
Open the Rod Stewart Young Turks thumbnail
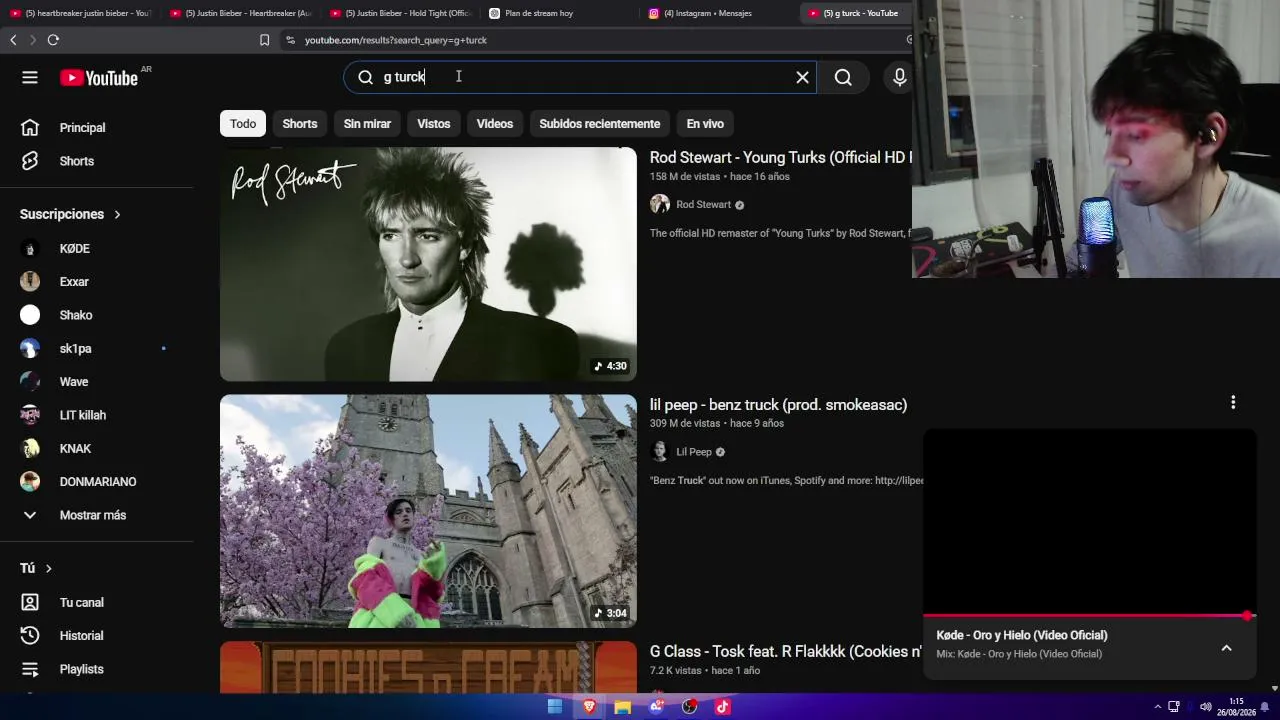[x=428, y=264]
